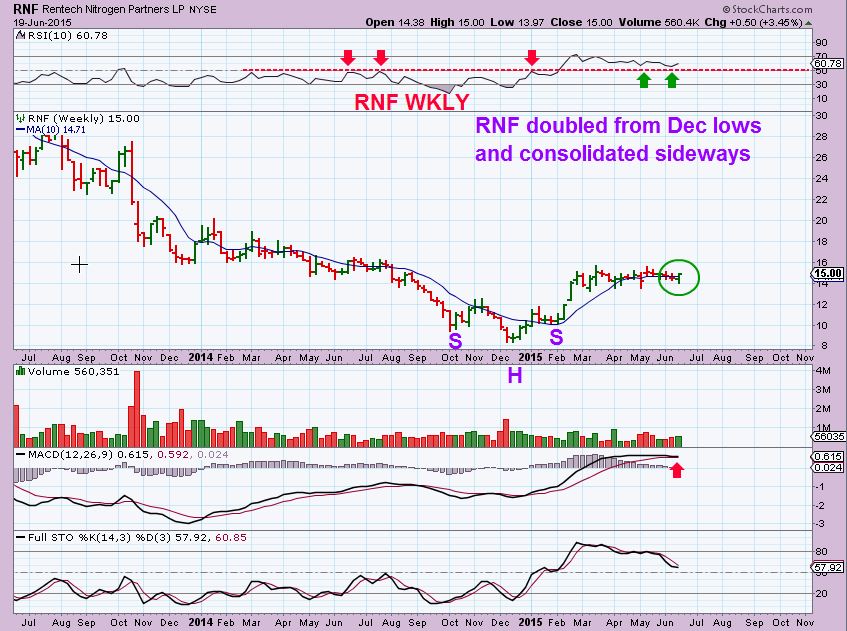The width and height of the screenshot is (847, 631).
Task: Click 2014 on the bottom time axis
Action: point(200,622)
